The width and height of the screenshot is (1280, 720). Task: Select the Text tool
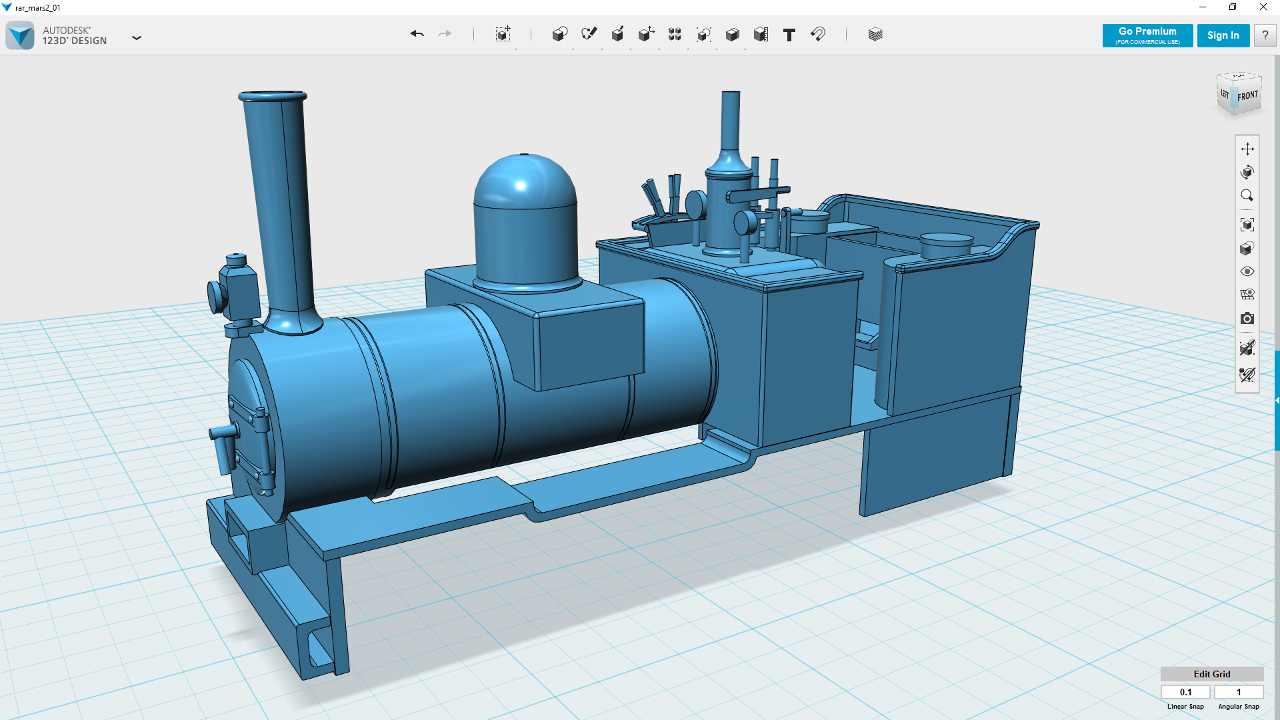[x=789, y=34]
